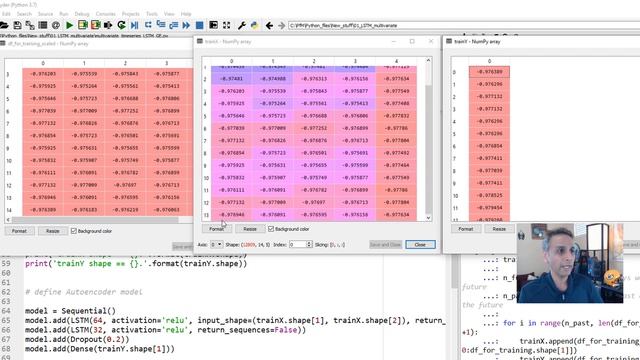Open Preferences wrench icon

click(x=242, y=25)
